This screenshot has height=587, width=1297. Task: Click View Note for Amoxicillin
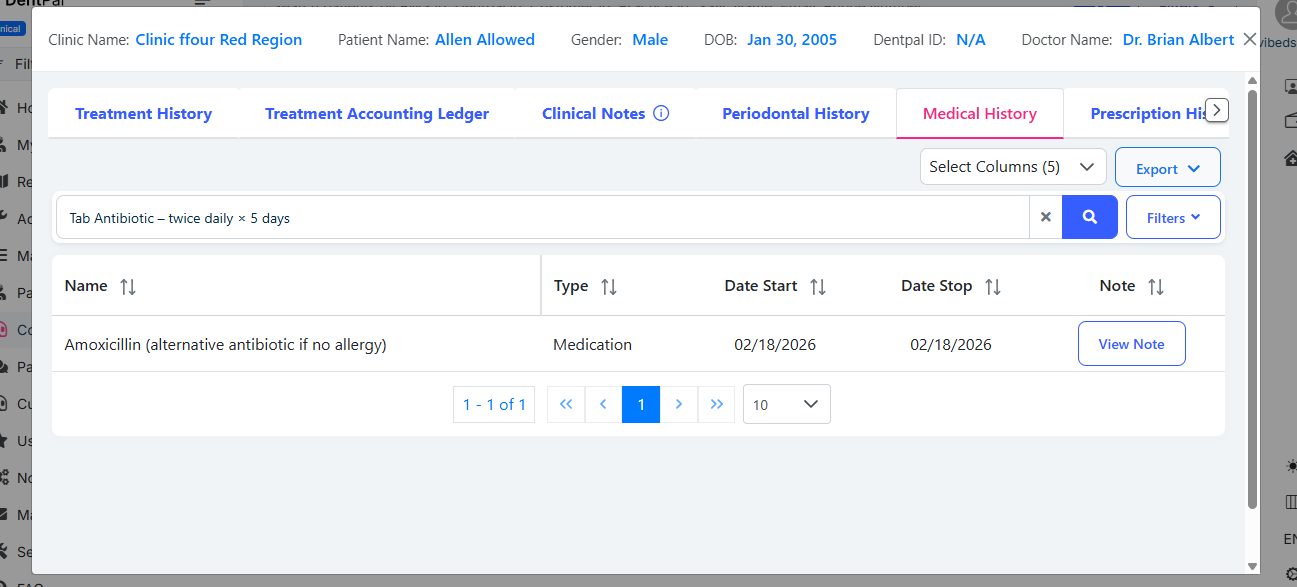[x=1131, y=344]
